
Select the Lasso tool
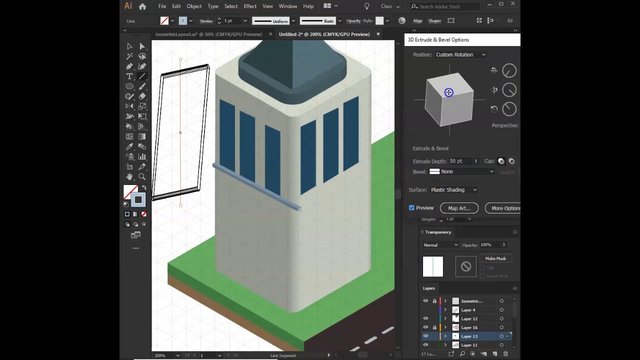tap(142, 56)
